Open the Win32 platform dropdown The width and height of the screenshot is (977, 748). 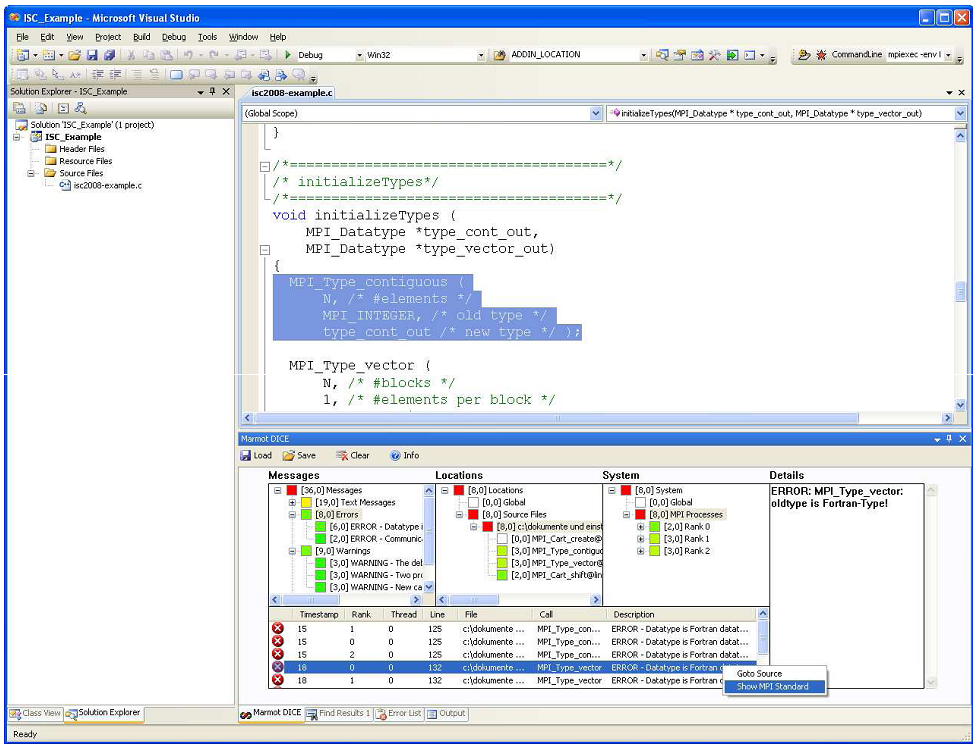pyautogui.click(x=481, y=55)
